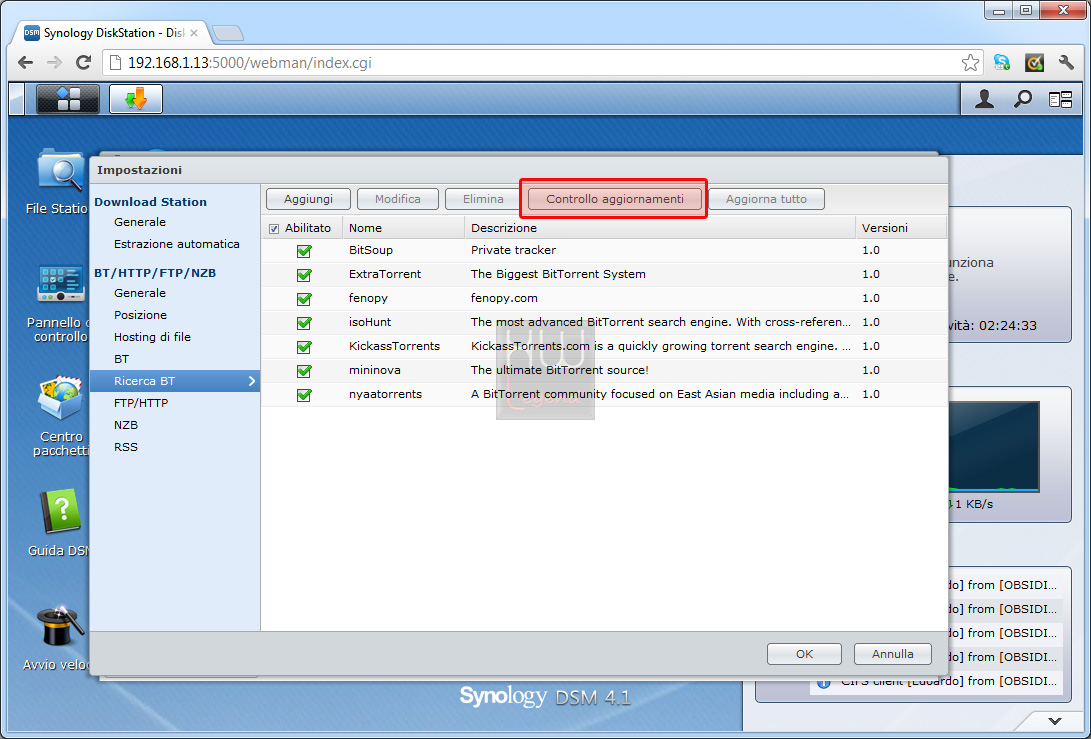Select the isoHunt row name
The width and height of the screenshot is (1091, 739).
(x=370, y=322)
